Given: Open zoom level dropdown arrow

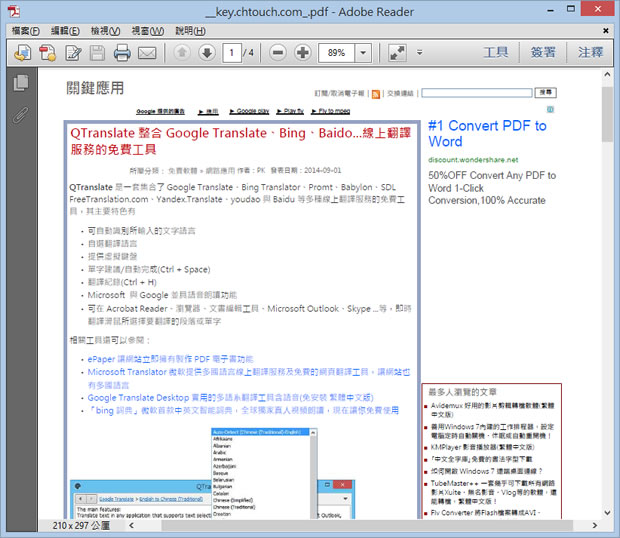Looking at the screenshot, I should [363, 53].
